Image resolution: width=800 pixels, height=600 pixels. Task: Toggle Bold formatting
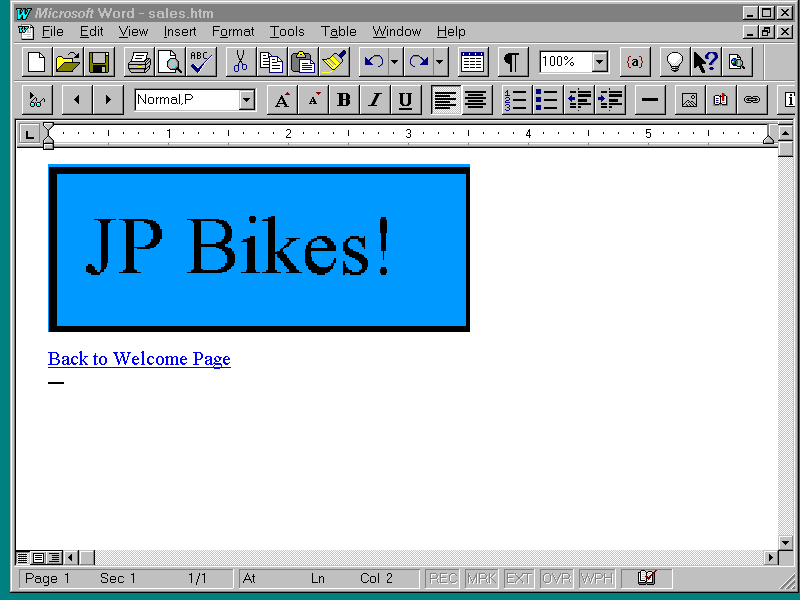344,100
